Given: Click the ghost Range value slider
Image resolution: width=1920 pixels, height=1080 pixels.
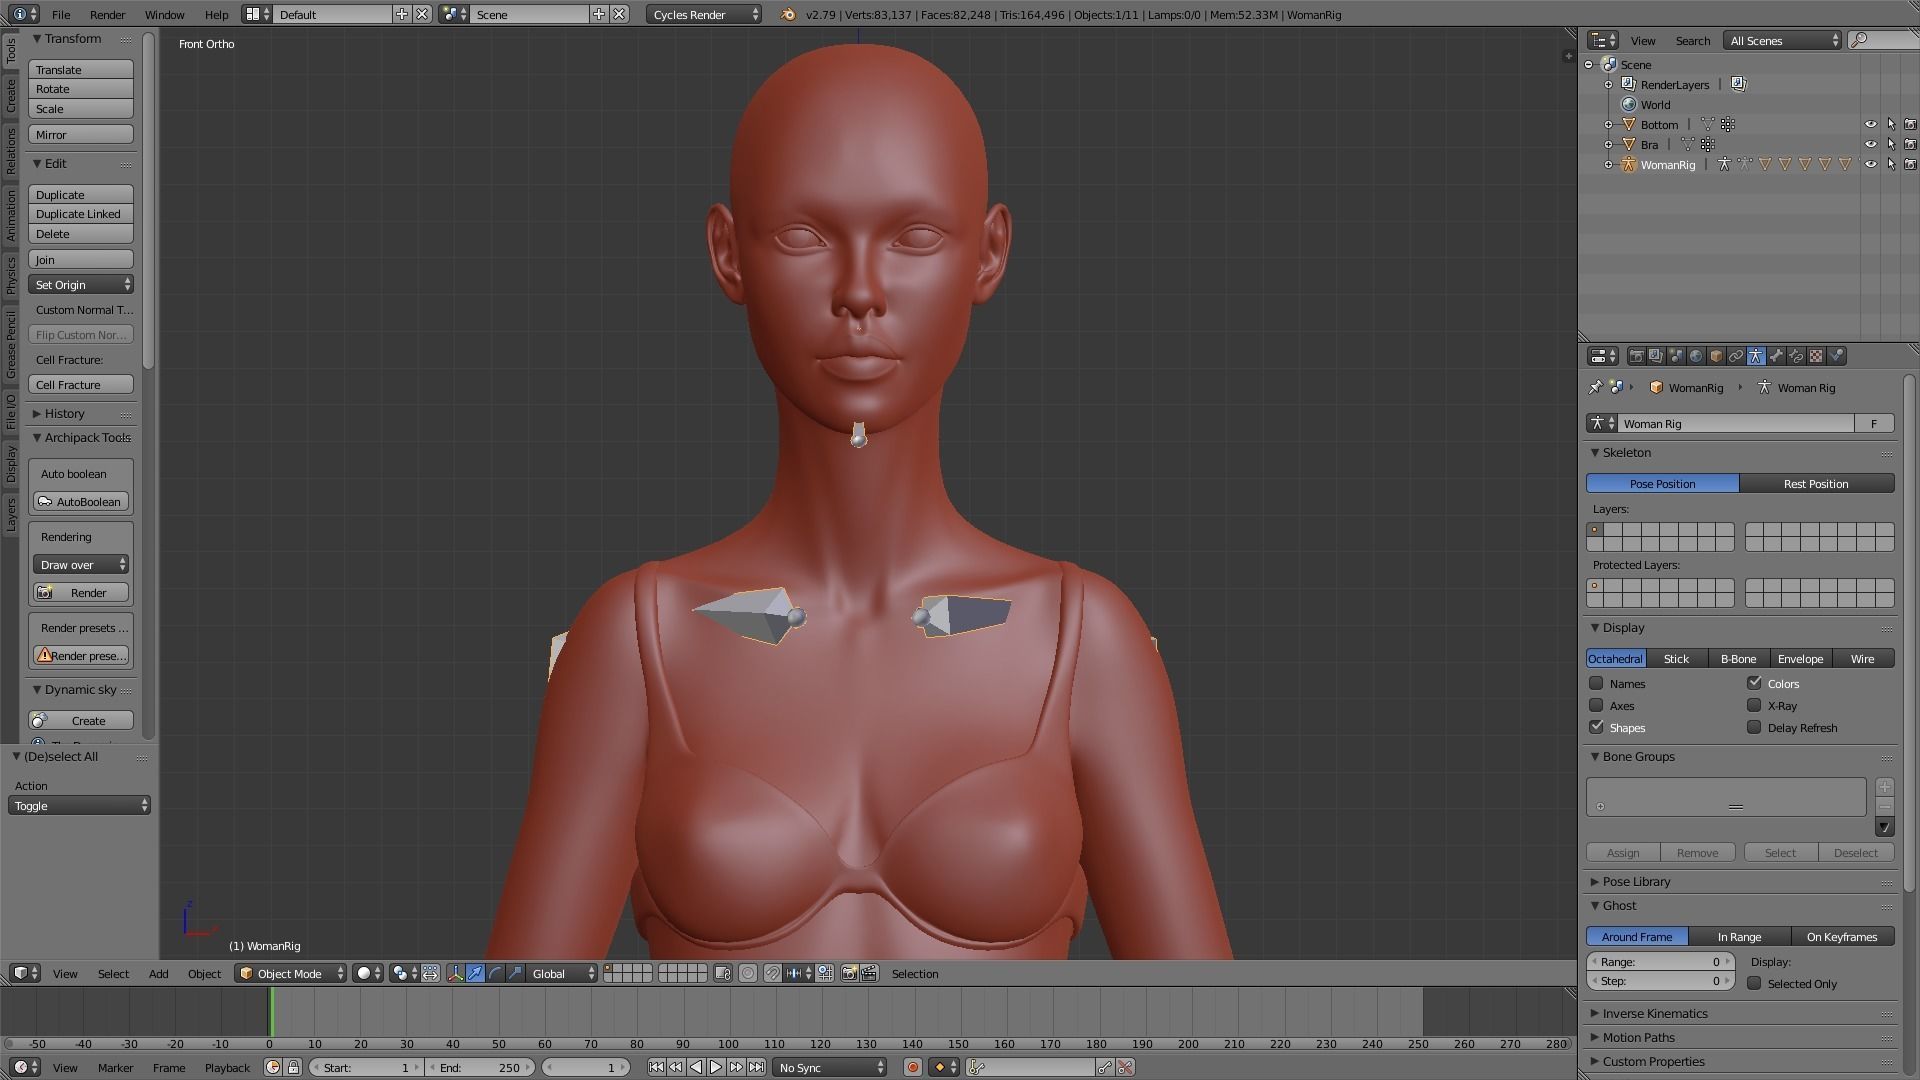Looking at the screenshot, I should click(1660, 961).
